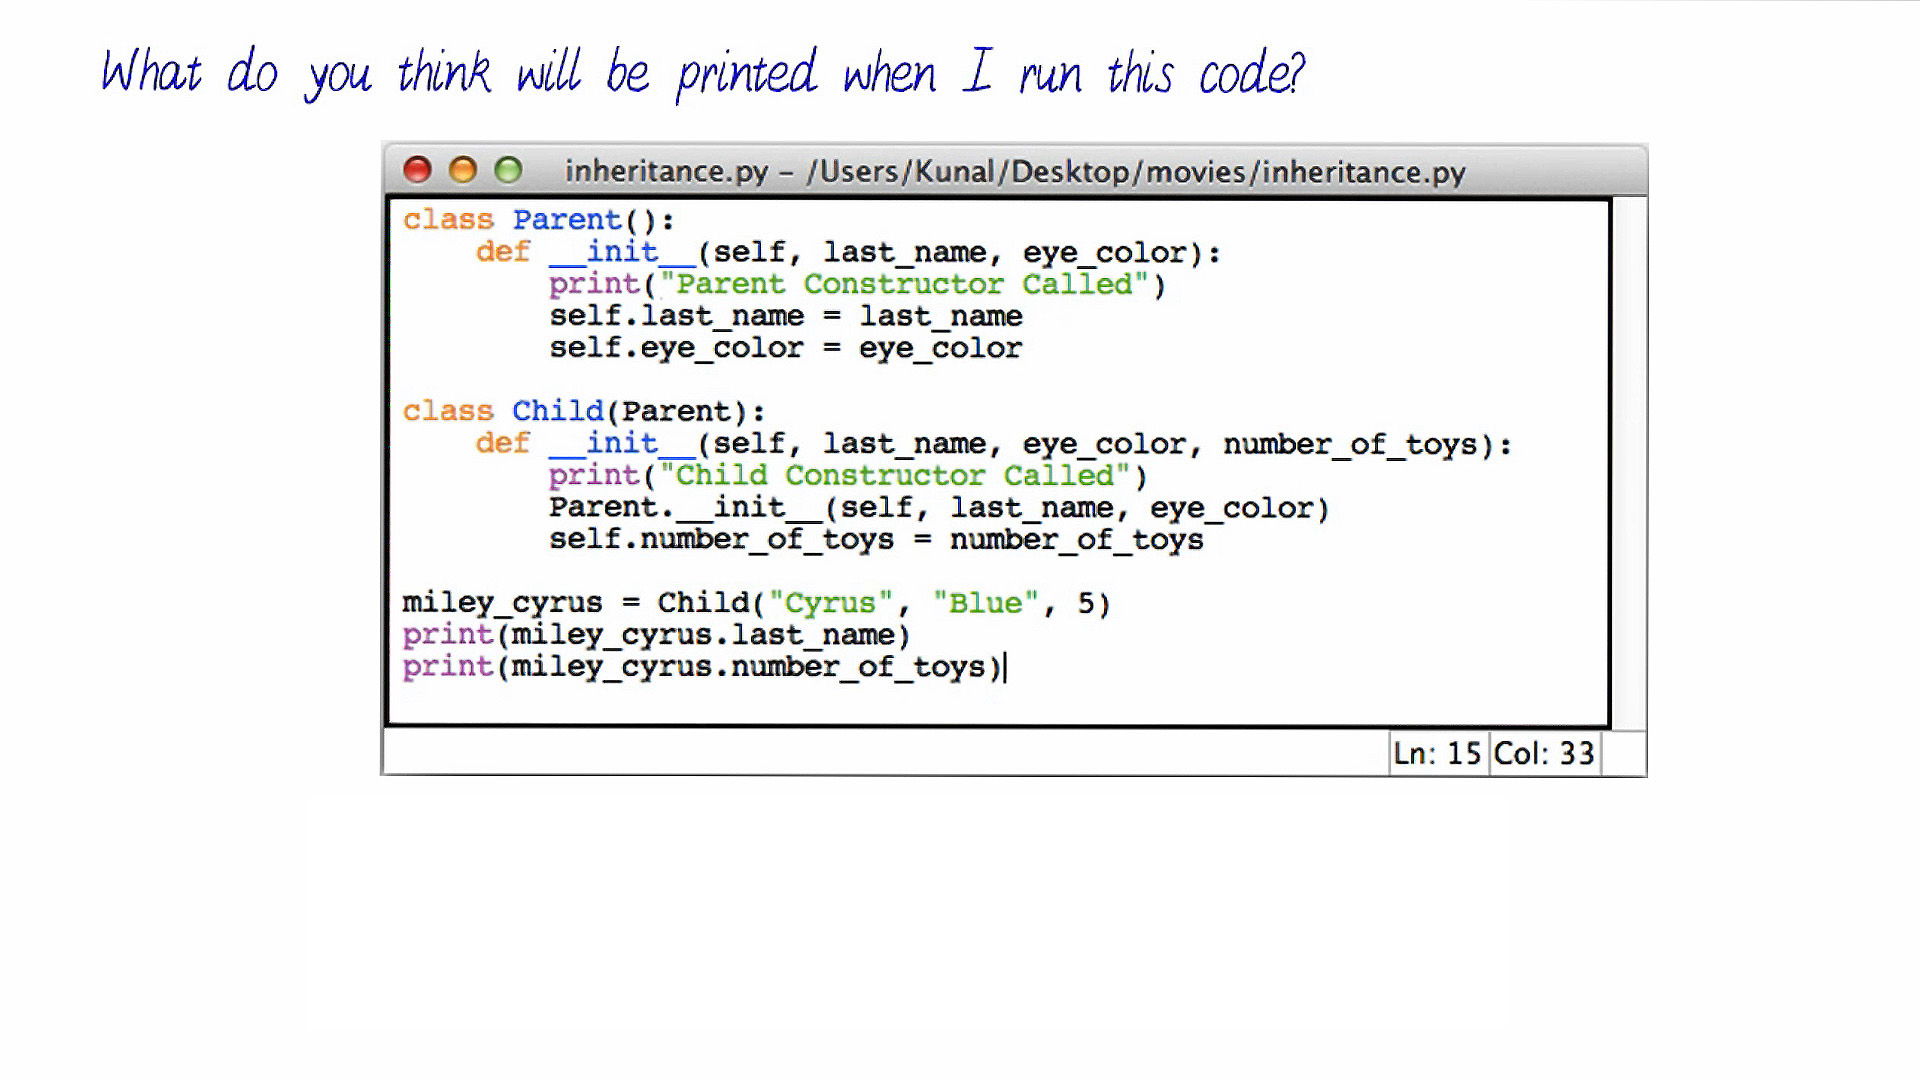Viewport: 1920px width, 1080px height.
Task: Click the red close window button
Action: tap(417, 170)
